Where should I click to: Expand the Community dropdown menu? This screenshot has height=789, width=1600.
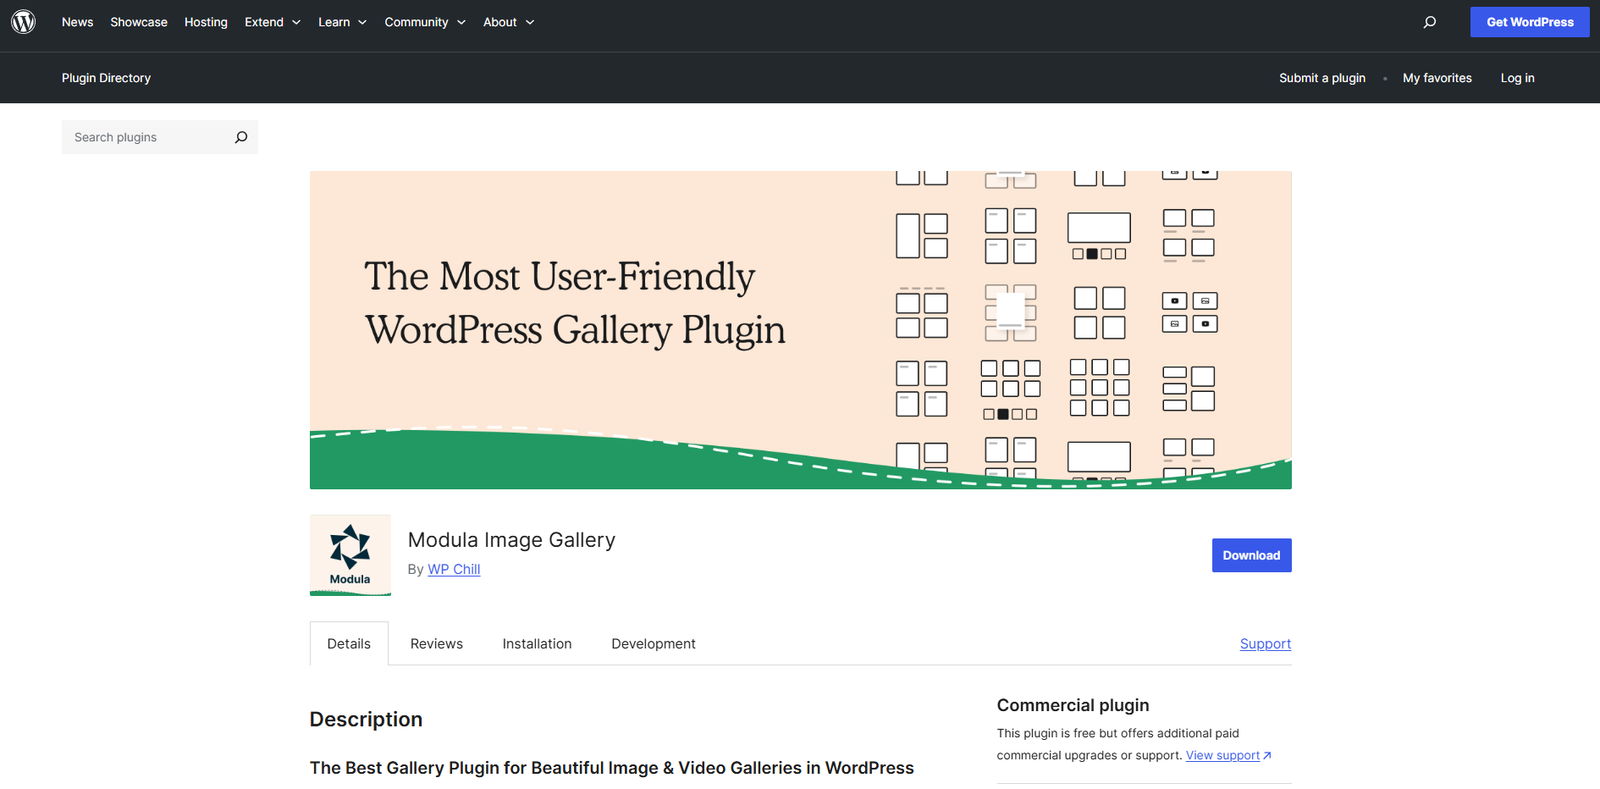(x=425, y=22)
